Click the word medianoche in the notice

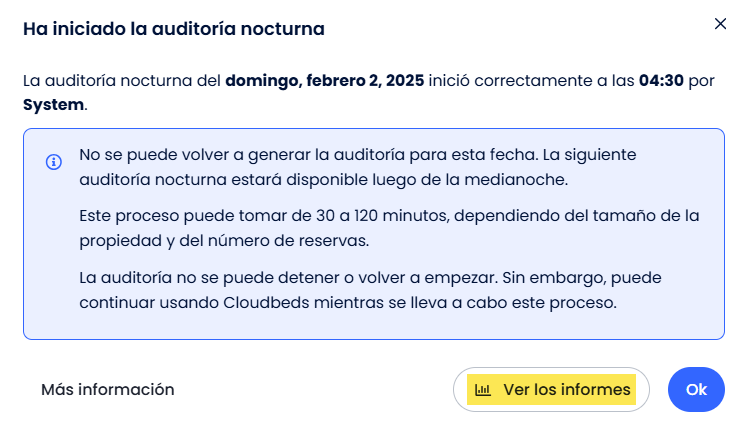516,180
